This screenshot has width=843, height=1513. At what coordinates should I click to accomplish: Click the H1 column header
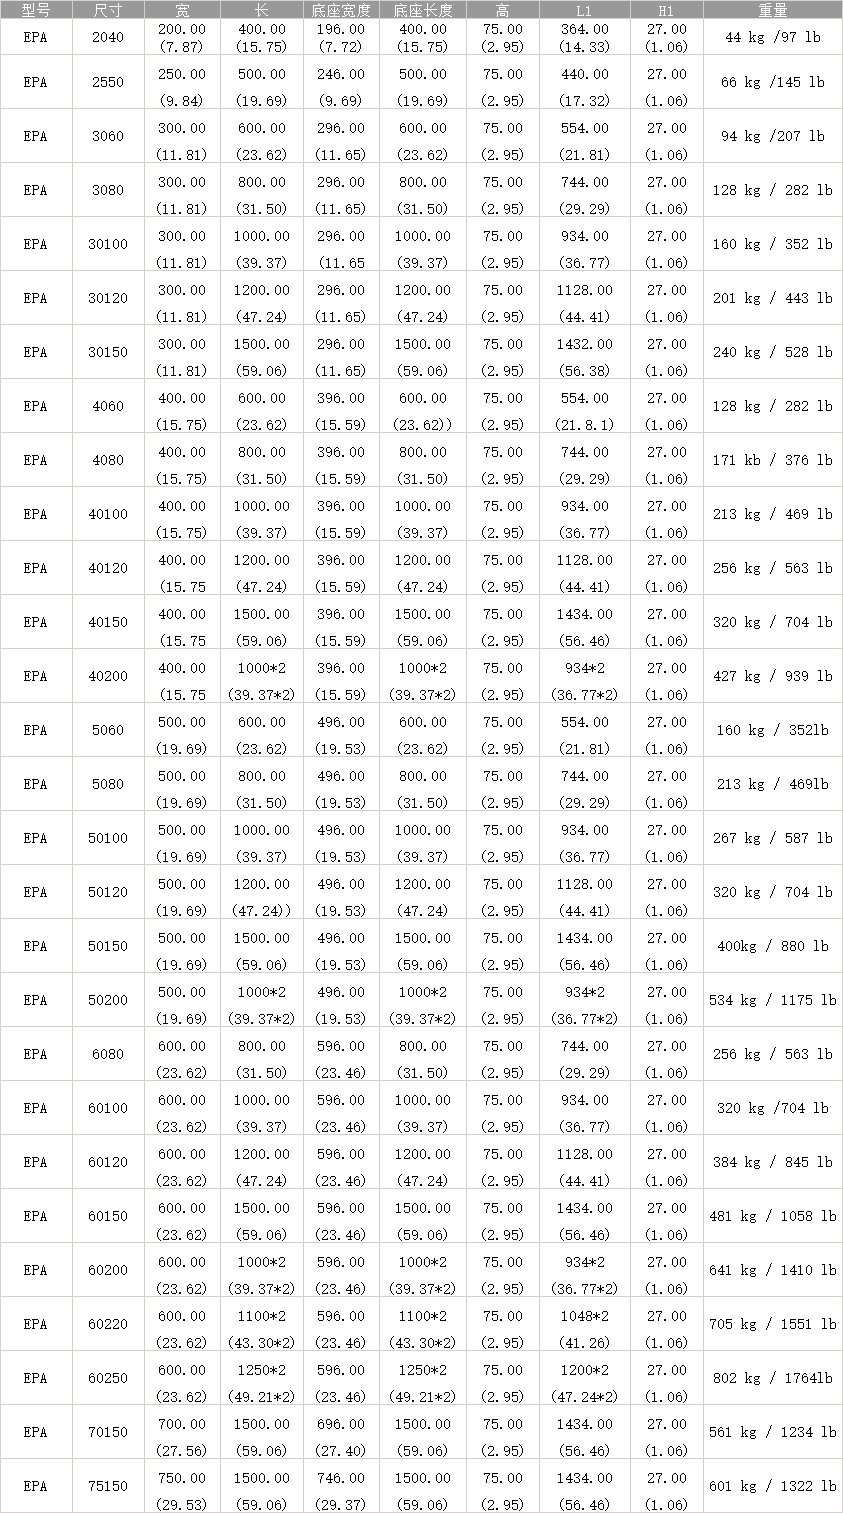tap(666, 11)
